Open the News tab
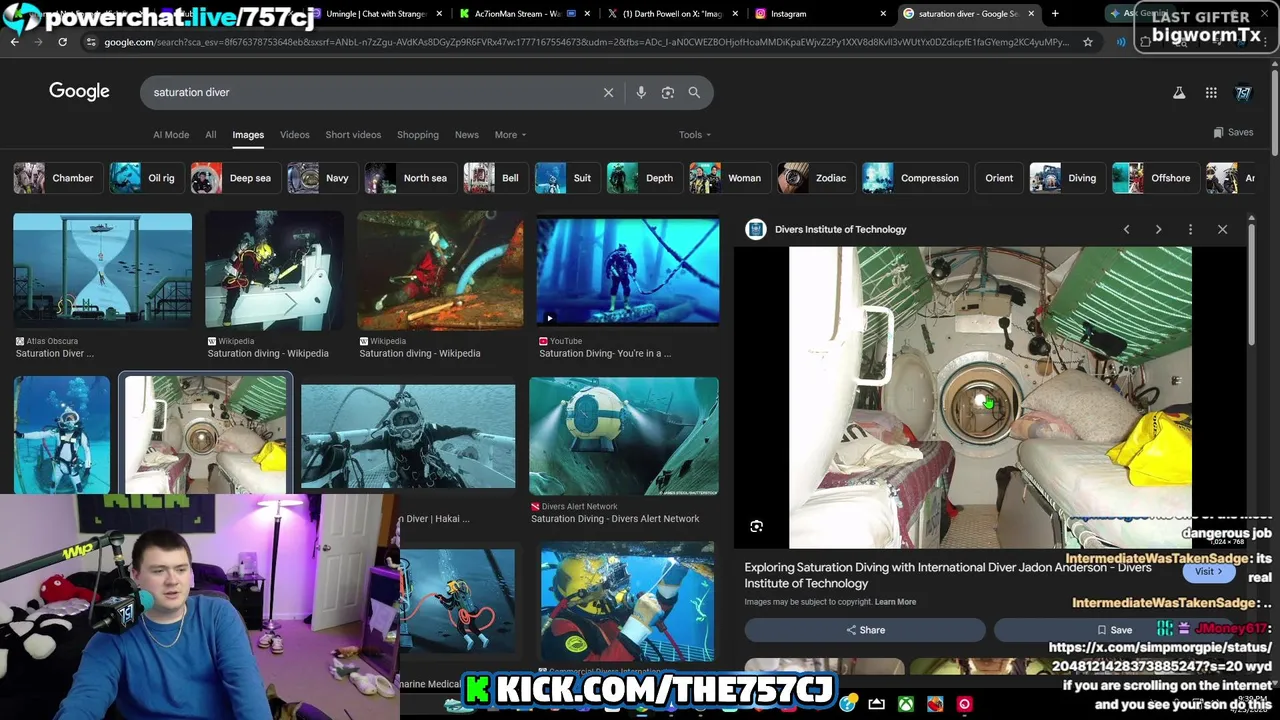Viewport: 1280px width, 720px height. 467,135
